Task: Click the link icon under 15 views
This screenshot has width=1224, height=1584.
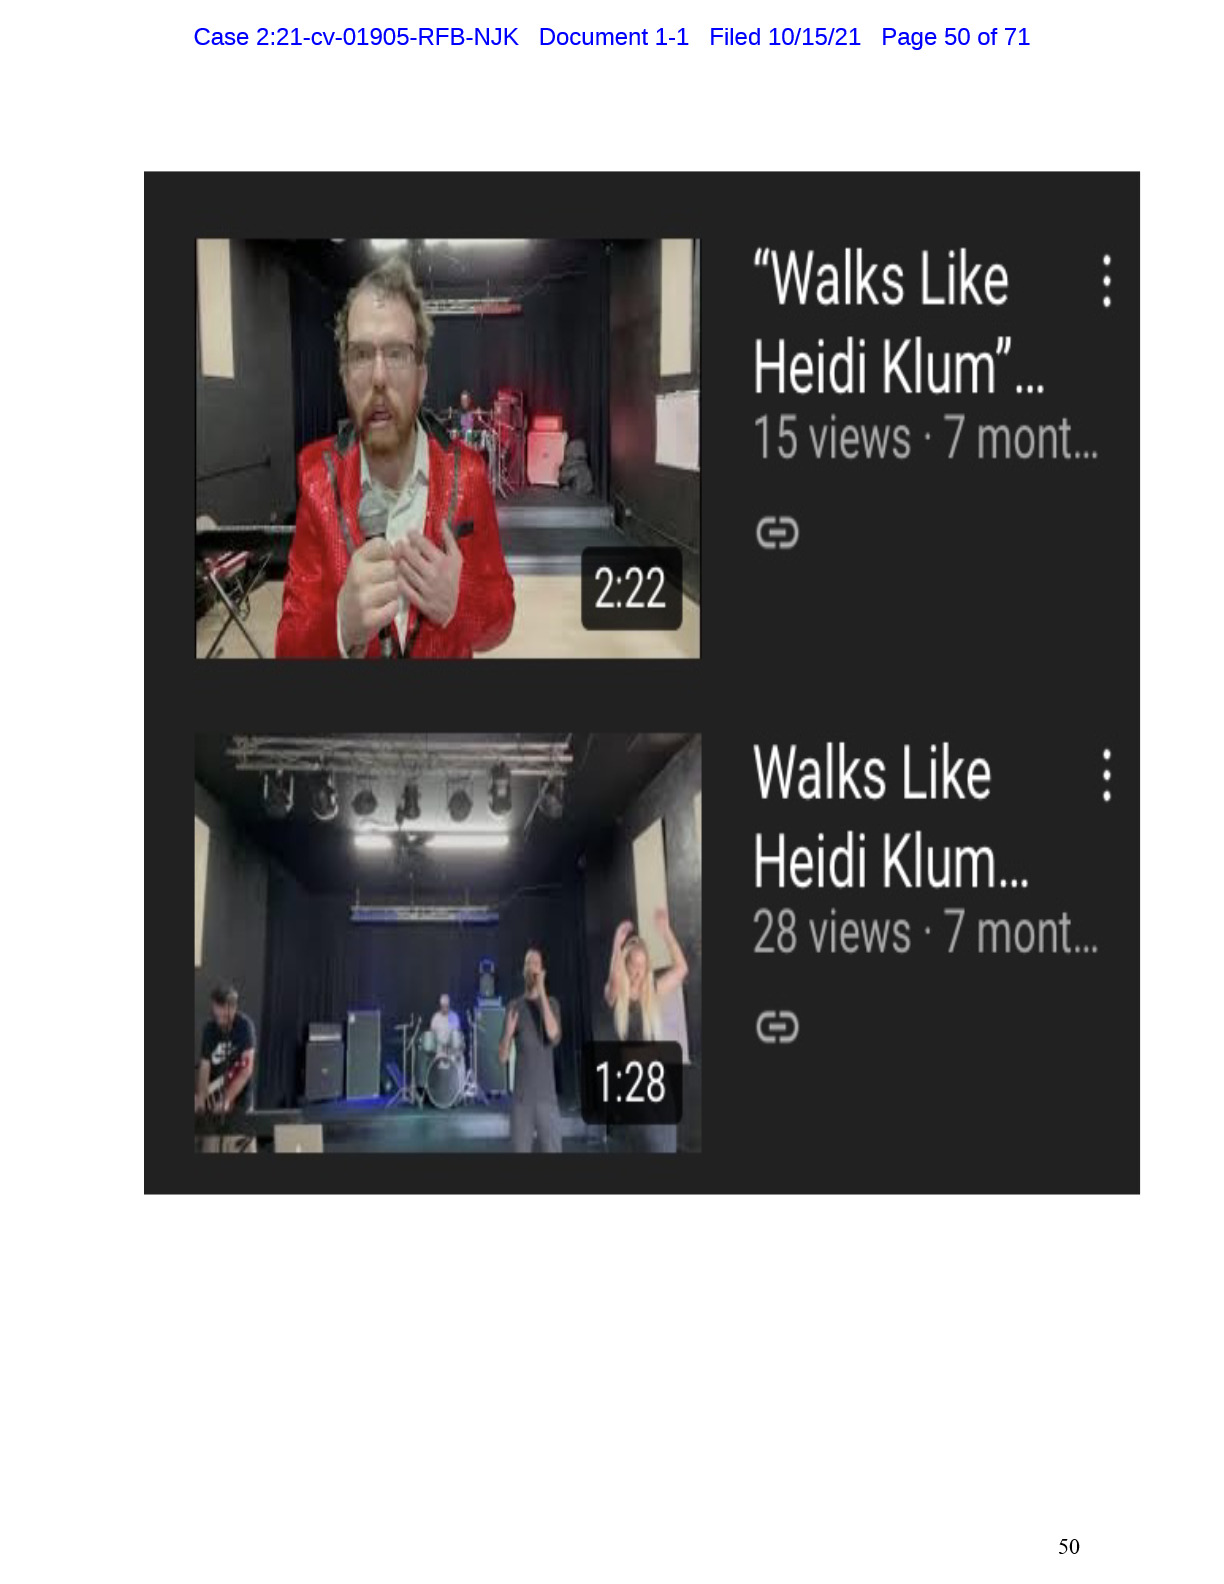Action: click(x=777, y=533)
